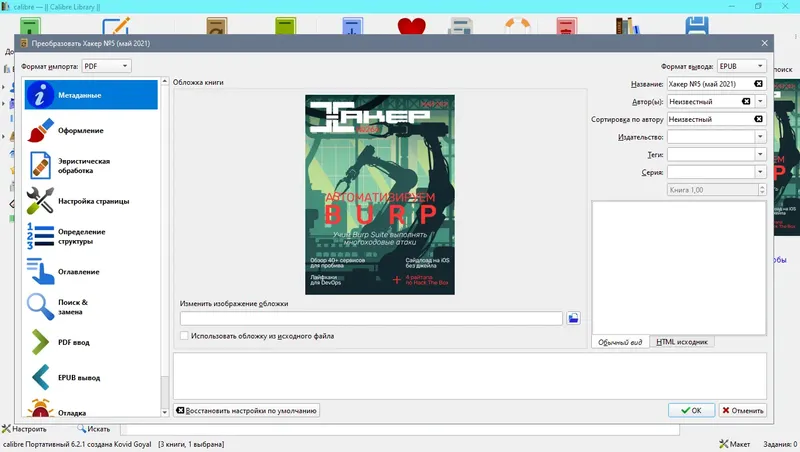Open the Формат вывода dropdown

tap(741, 66)
